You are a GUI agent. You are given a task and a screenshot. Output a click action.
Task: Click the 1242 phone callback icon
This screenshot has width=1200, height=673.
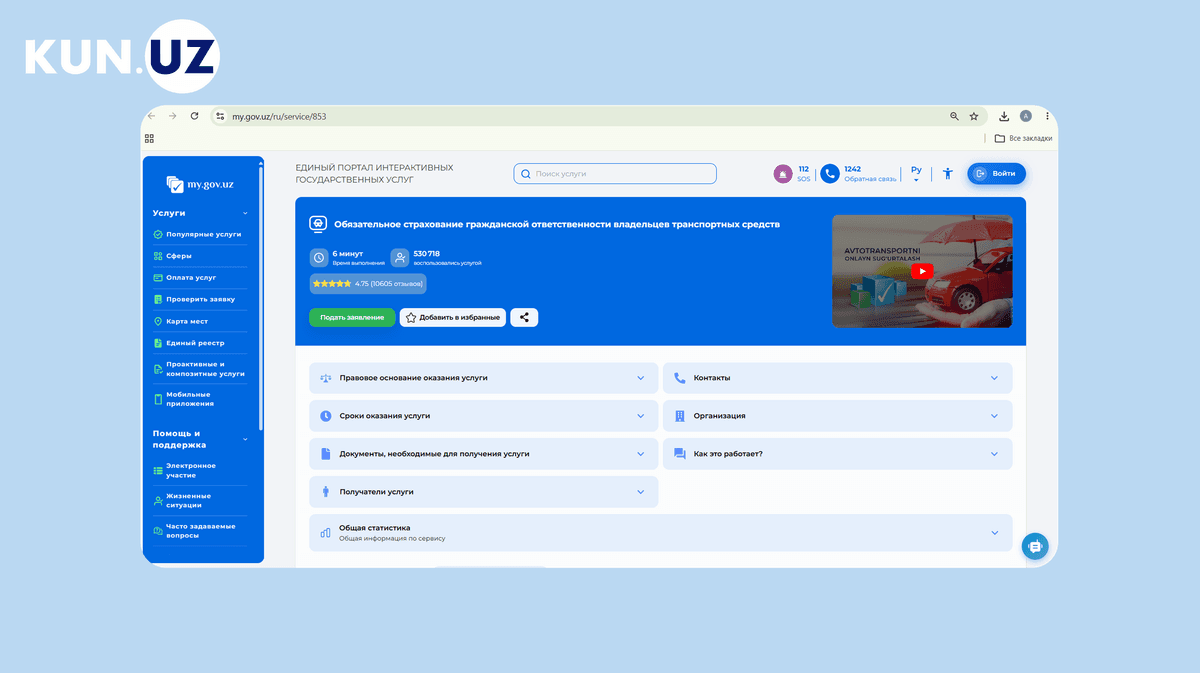(830, 174)
